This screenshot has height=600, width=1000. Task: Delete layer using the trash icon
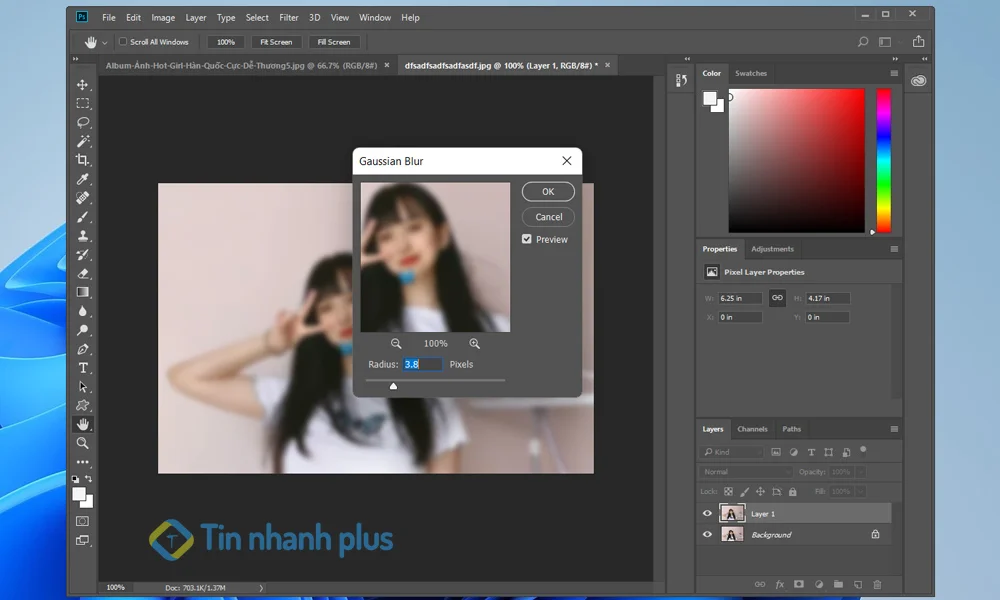(x=877, y=584)
